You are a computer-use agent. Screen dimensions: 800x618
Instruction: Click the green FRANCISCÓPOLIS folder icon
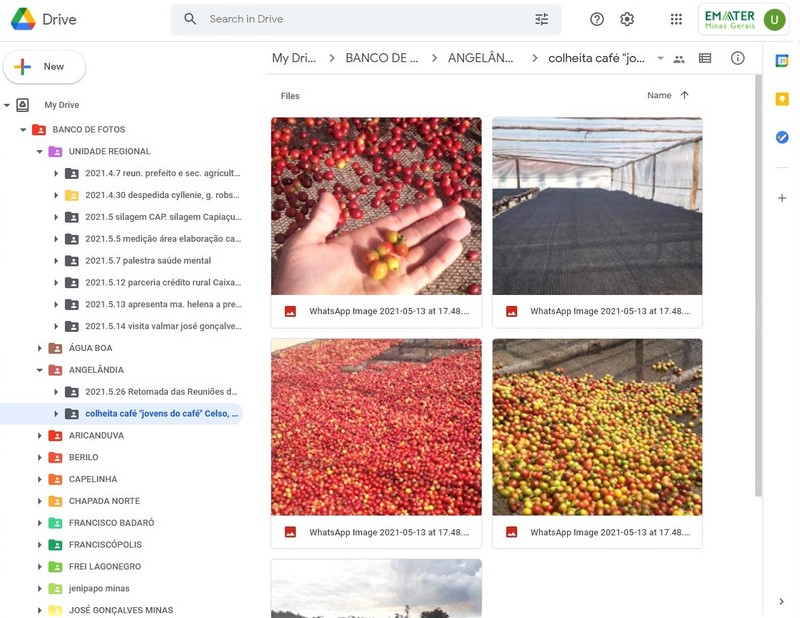(x=55, y=545)
